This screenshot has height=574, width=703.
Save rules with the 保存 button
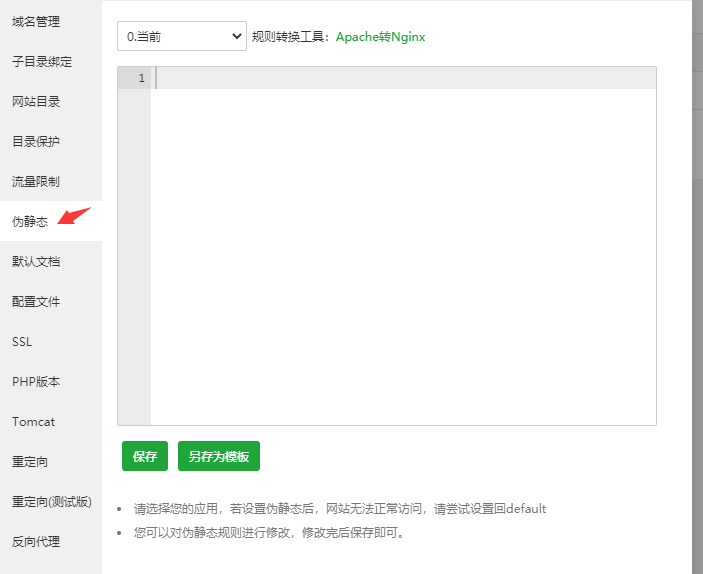[x=145, y=456]
